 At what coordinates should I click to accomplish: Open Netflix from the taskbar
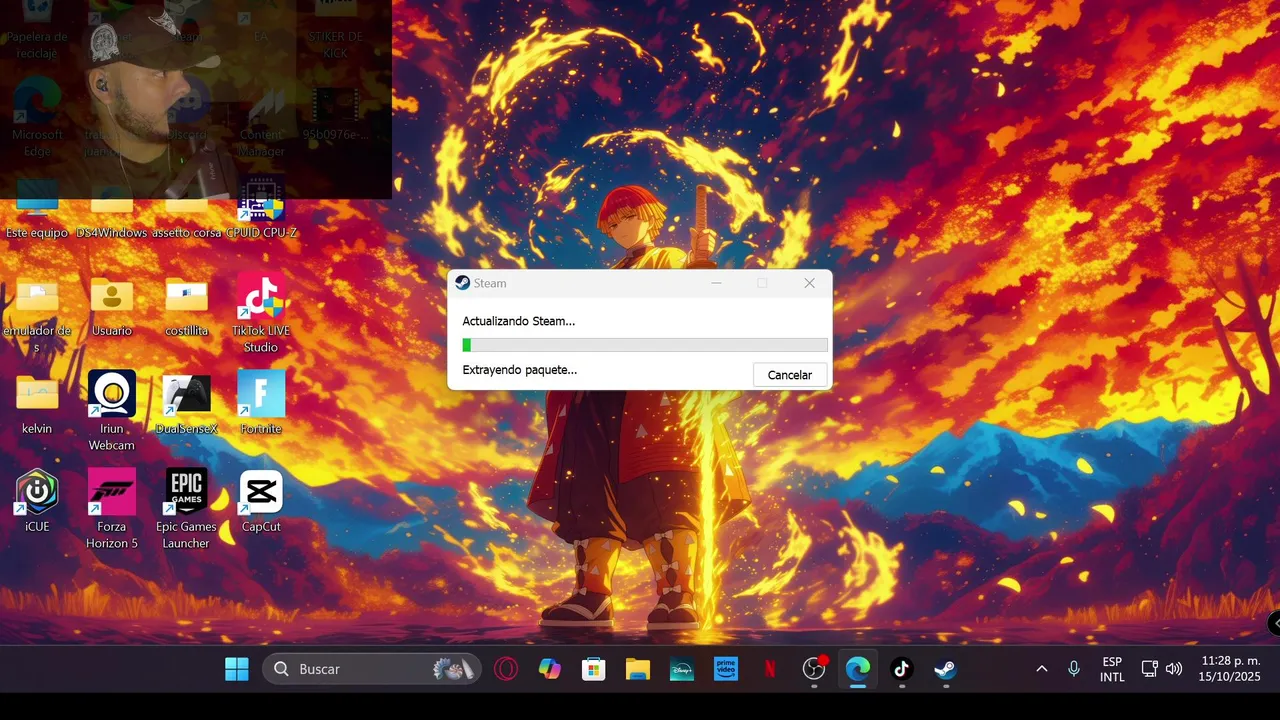[x=770, y=669]
